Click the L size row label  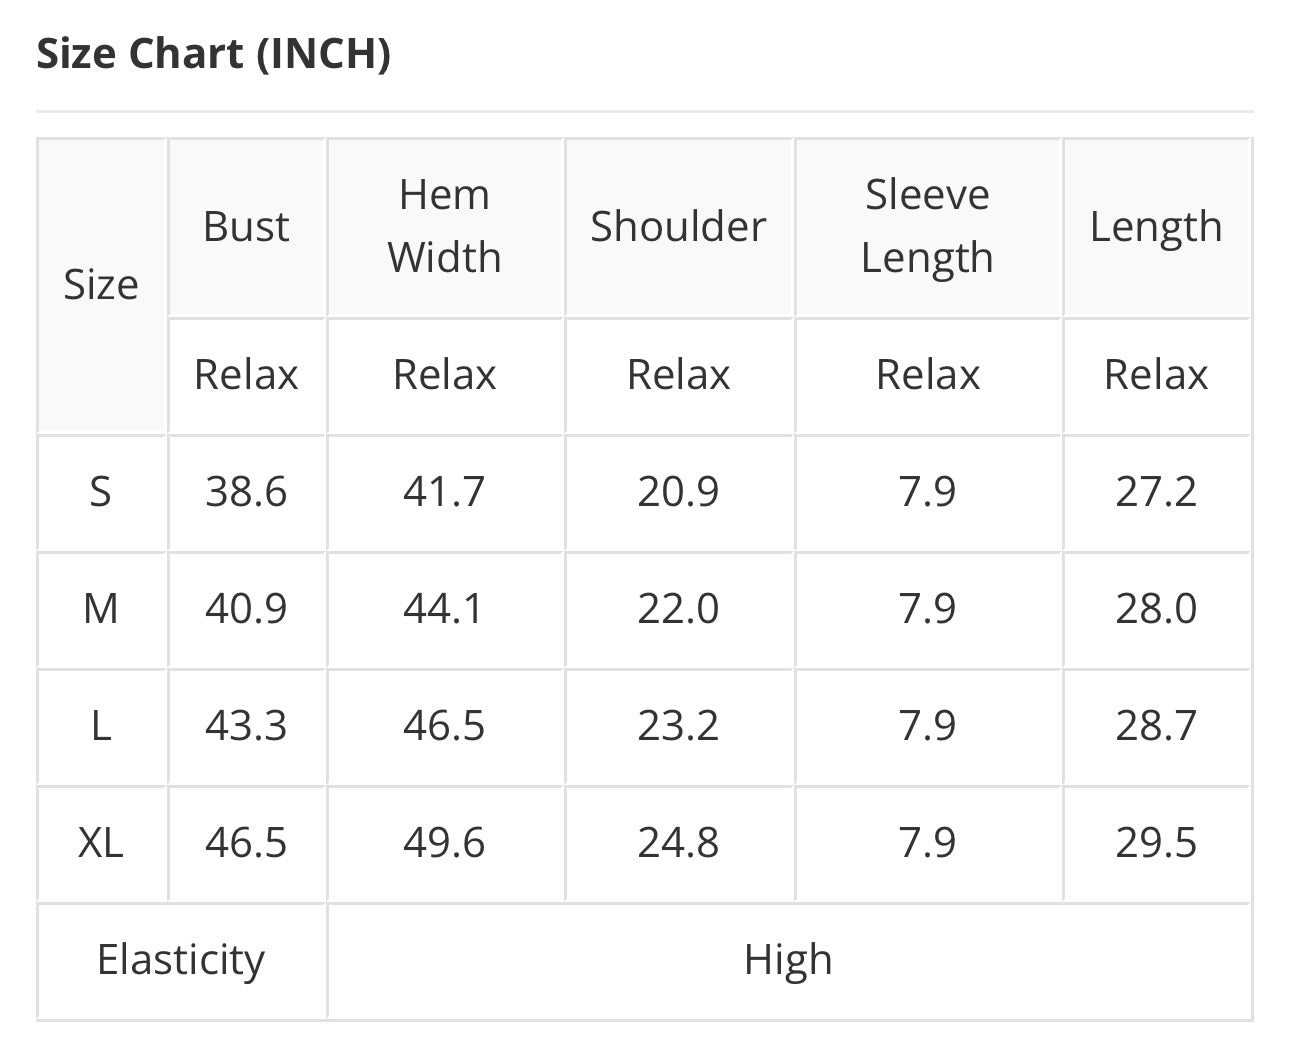(101, 726)
